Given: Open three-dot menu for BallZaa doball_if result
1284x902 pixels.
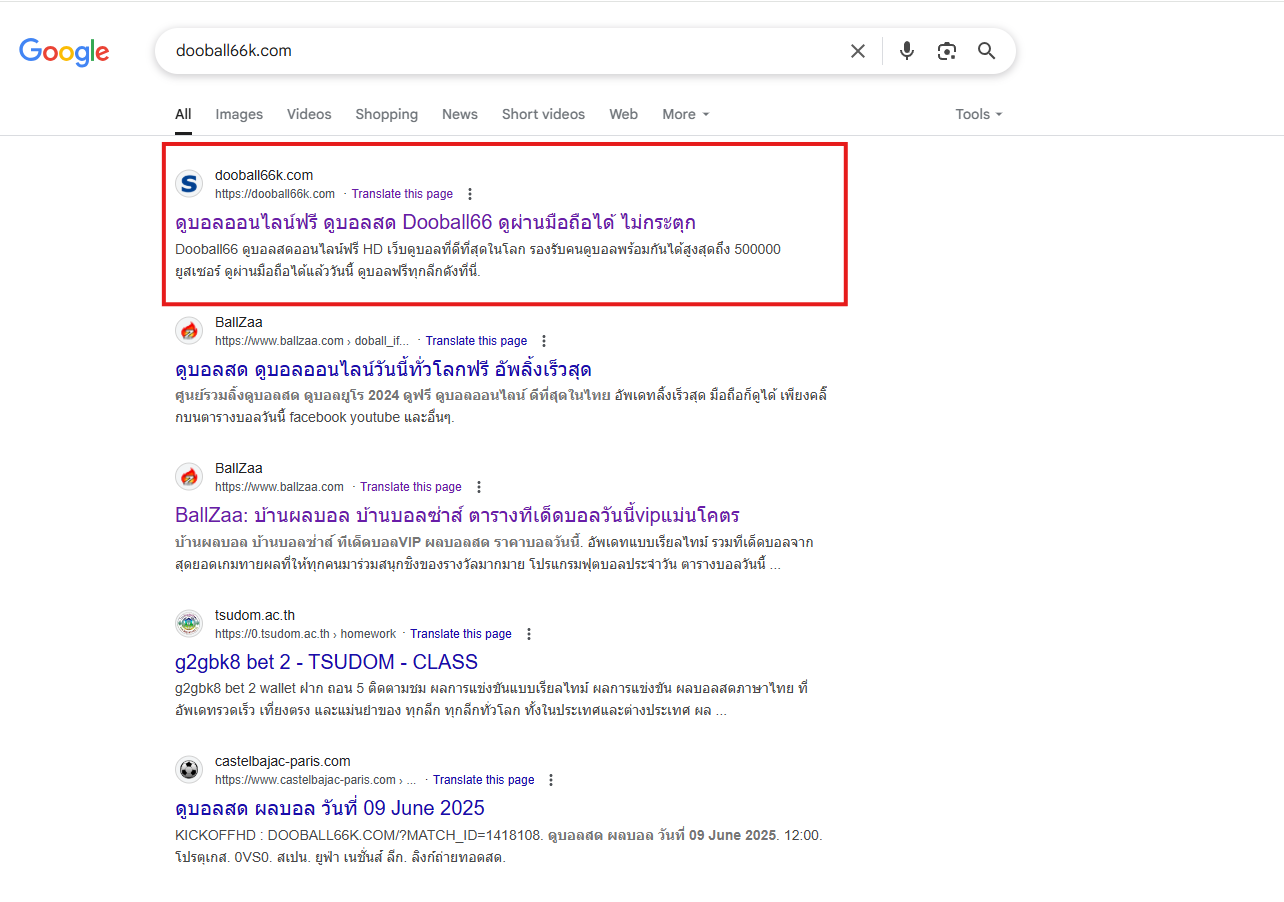Looking at the screenshot, I should click(544, 341).
